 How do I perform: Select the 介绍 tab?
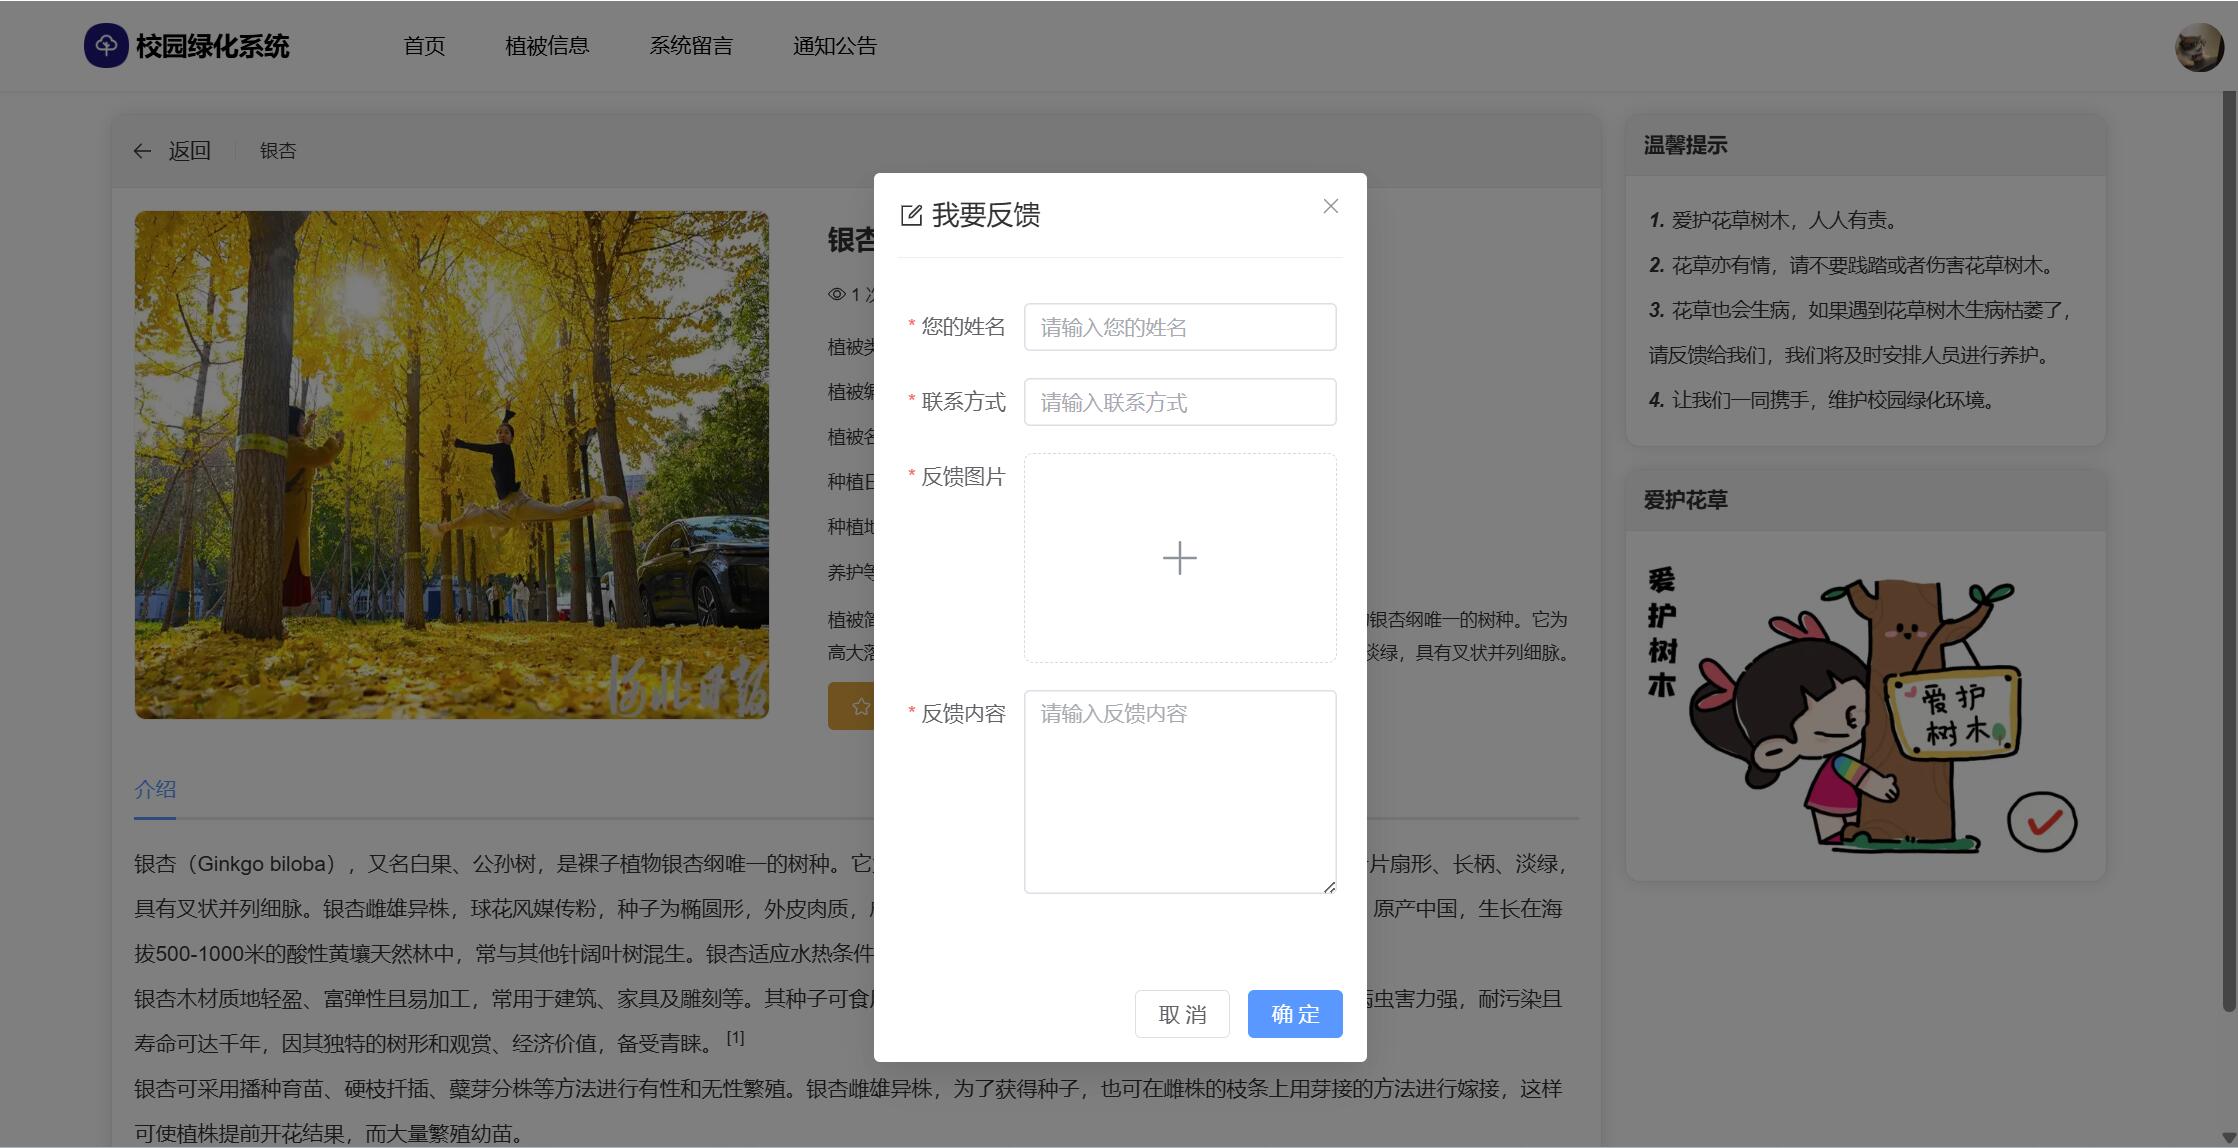[x=155, y=789]
